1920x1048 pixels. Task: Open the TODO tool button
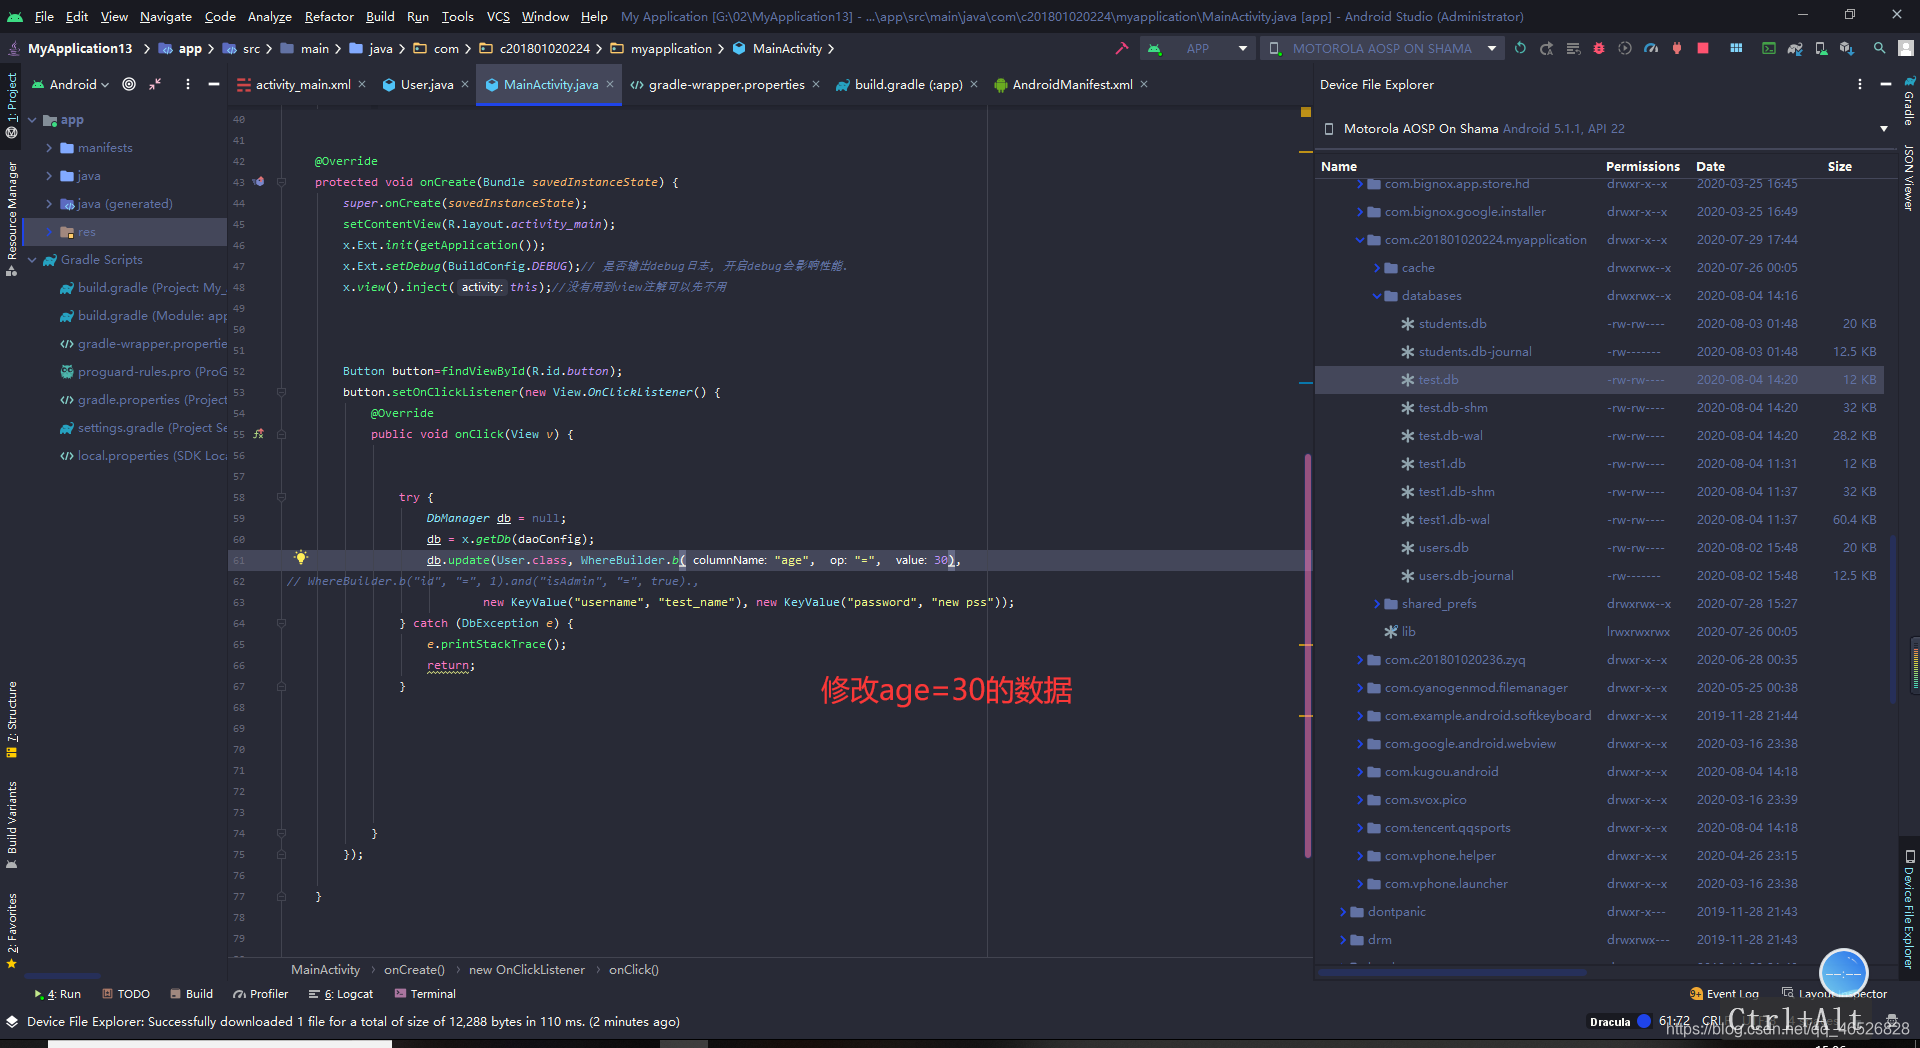pyautogui.click(x=126, y=994)
